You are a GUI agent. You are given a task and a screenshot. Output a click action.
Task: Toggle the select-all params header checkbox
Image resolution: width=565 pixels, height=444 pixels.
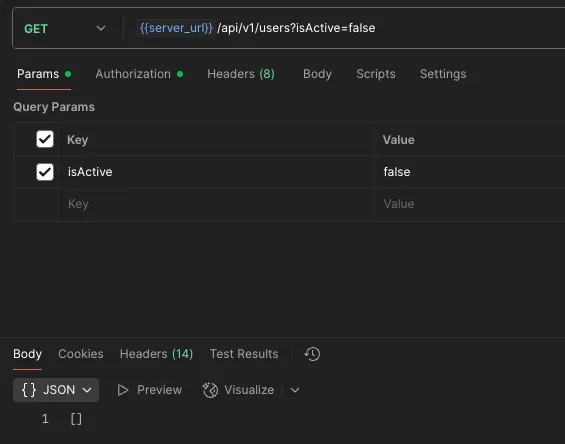[x=45, y=139]
